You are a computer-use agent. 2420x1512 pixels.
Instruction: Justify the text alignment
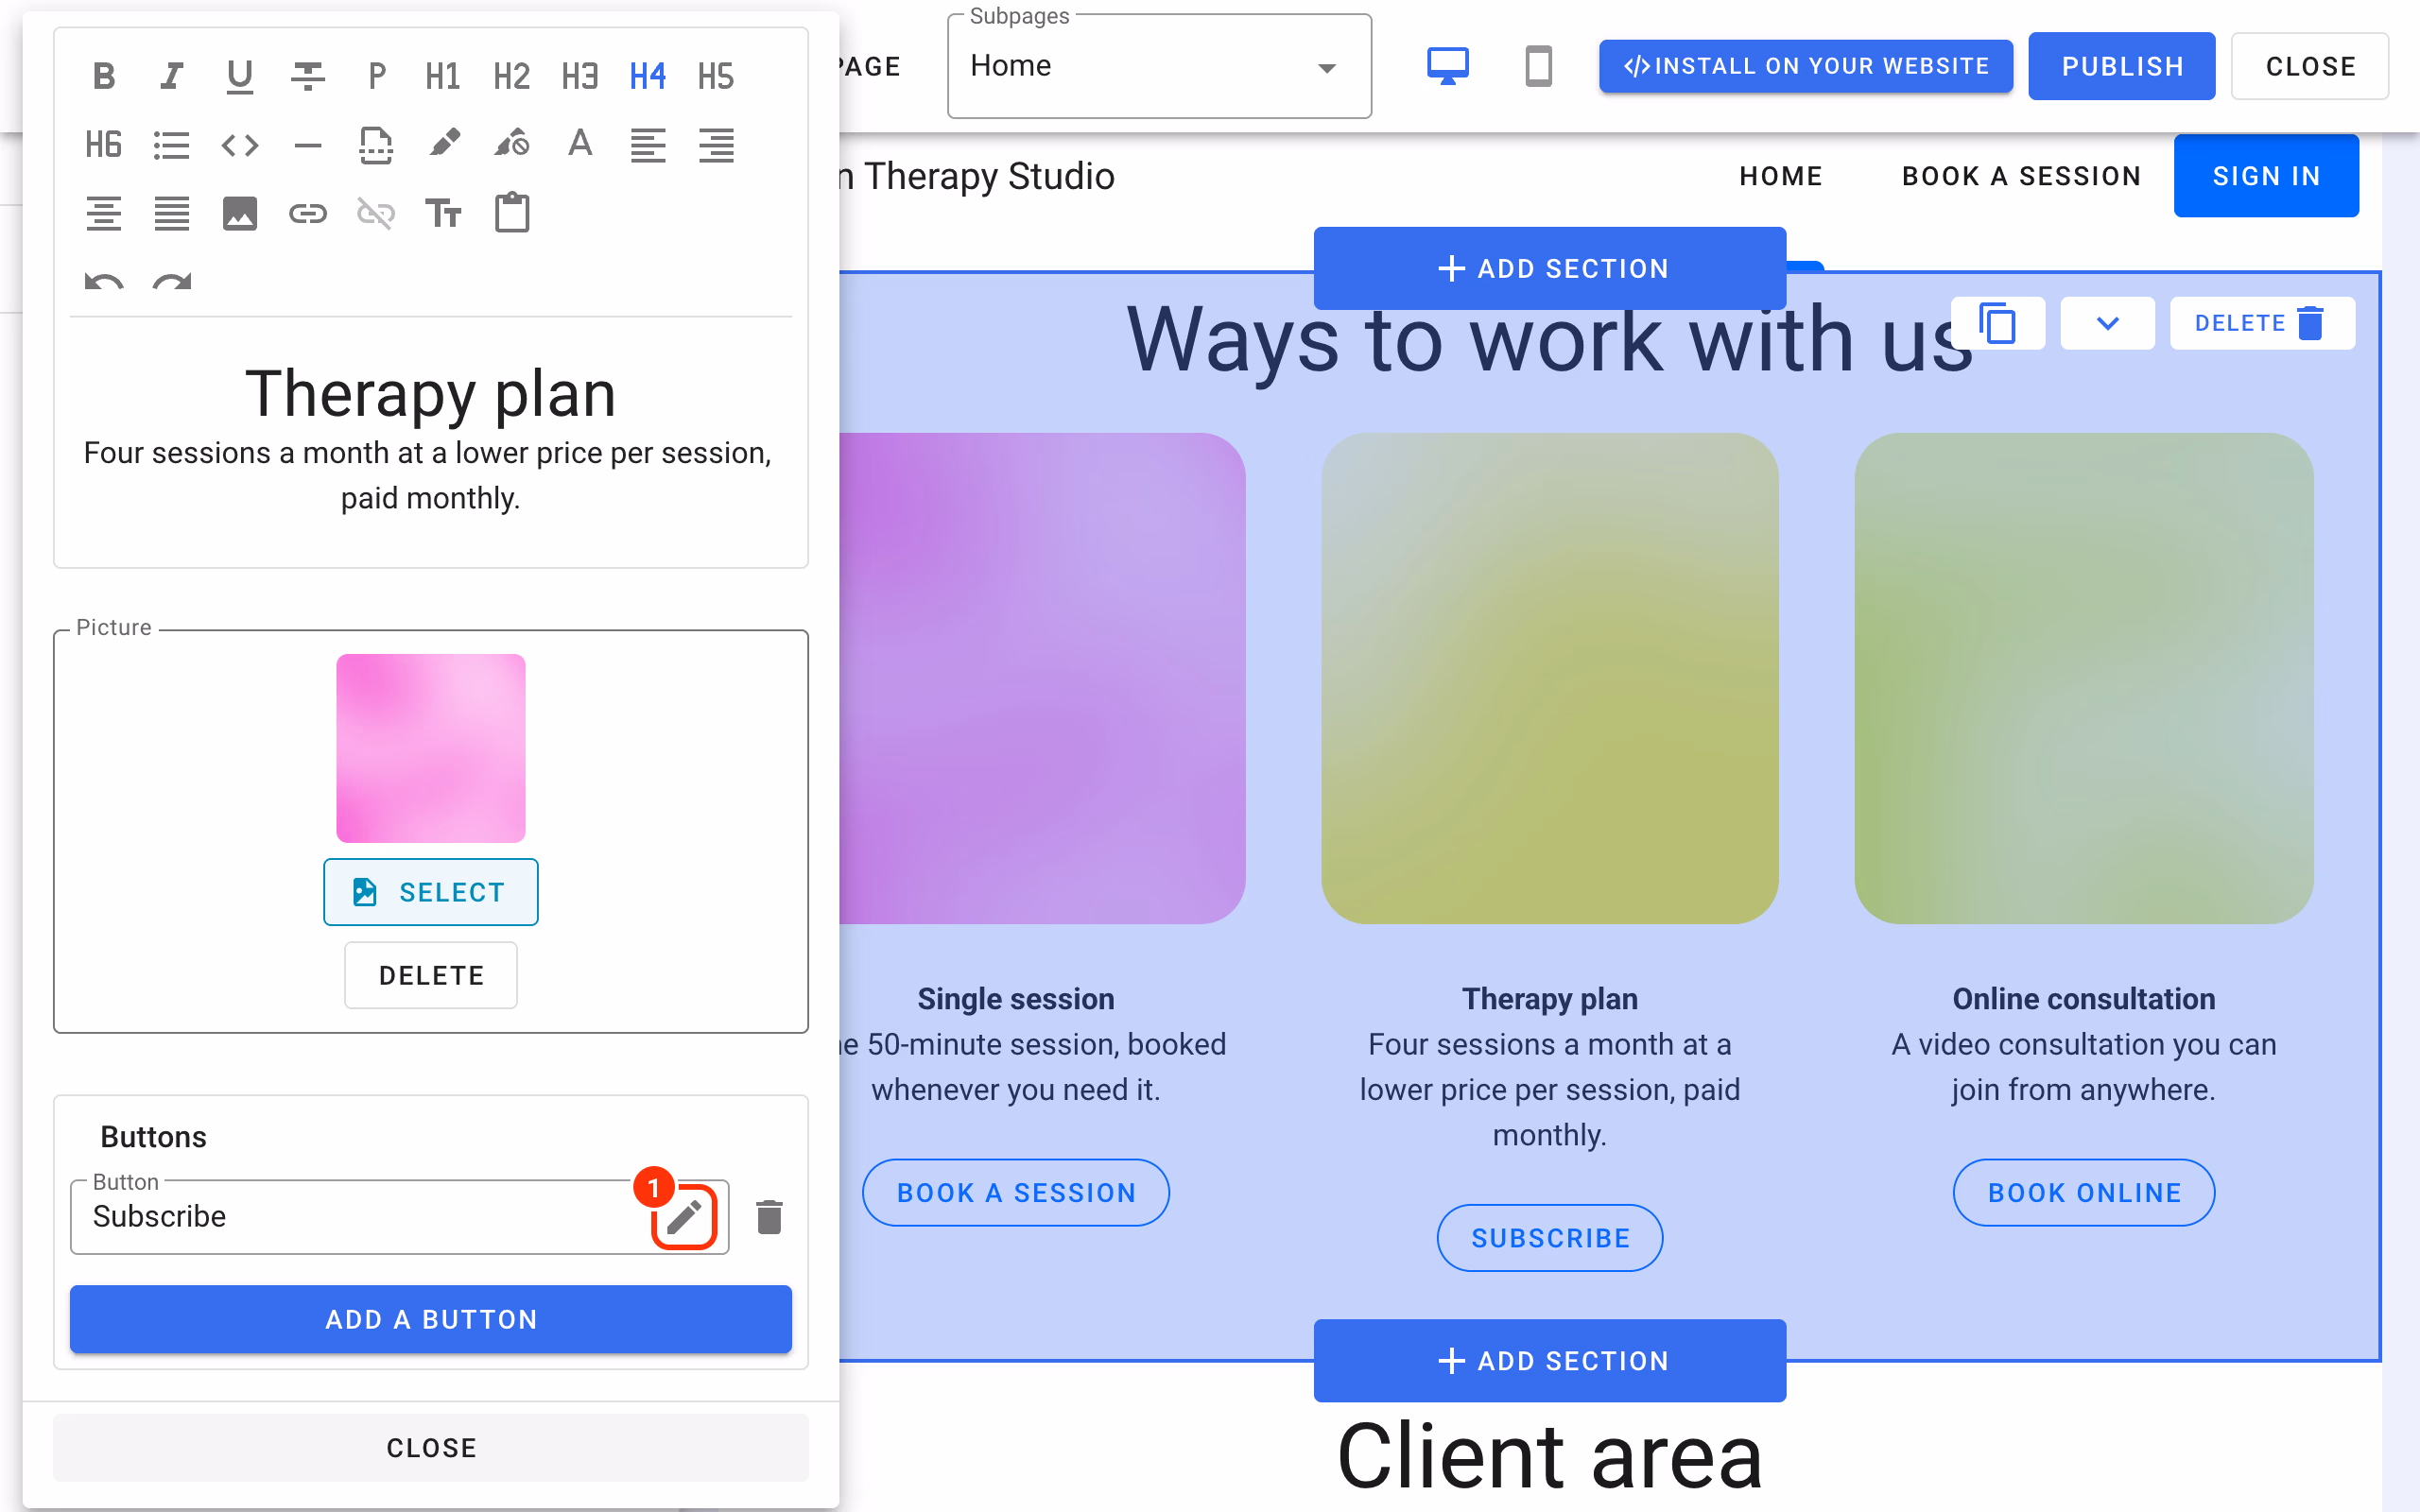(172, 213)
